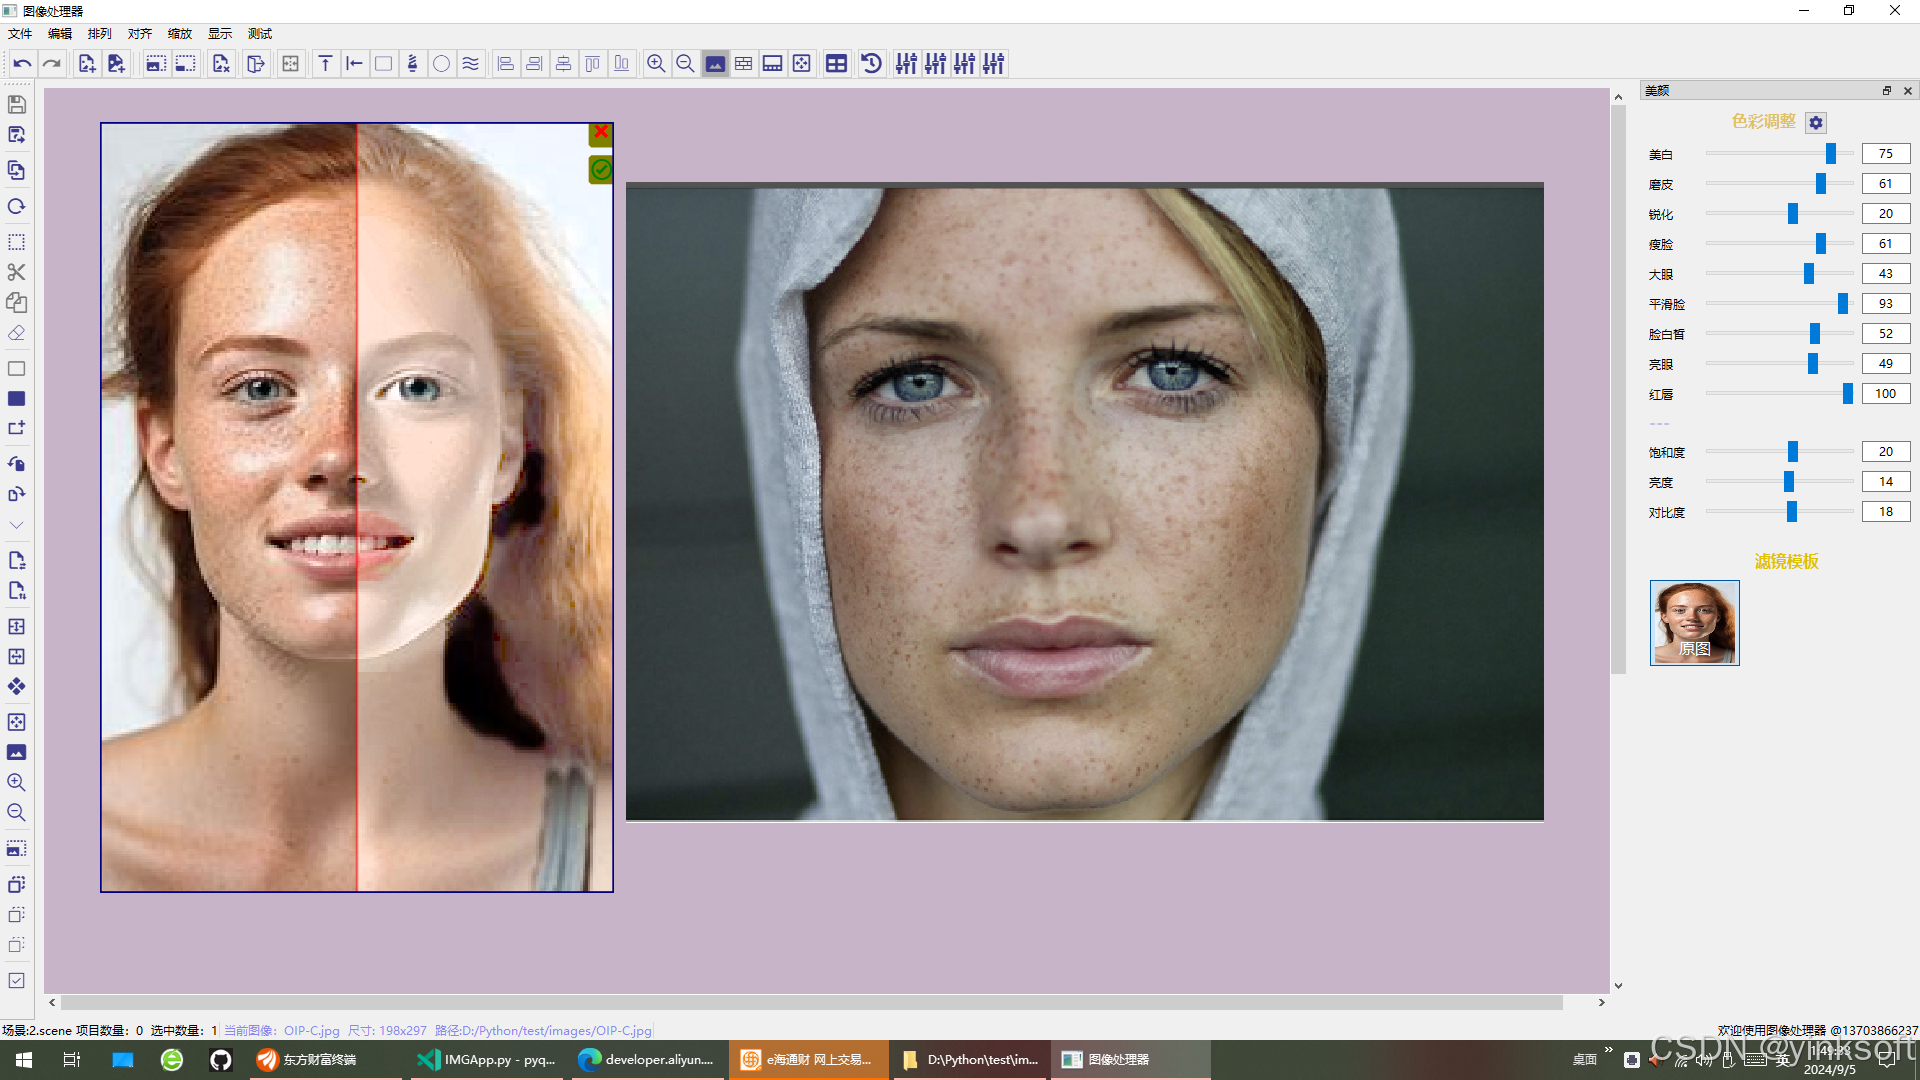
Task: Click the red X on the portrait image
Action: pyautogui.click(x=601, y=132)
